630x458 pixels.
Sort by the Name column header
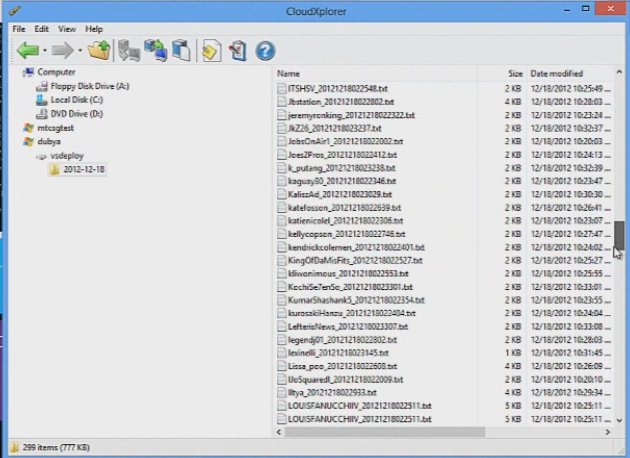click(x=376, y=74)
